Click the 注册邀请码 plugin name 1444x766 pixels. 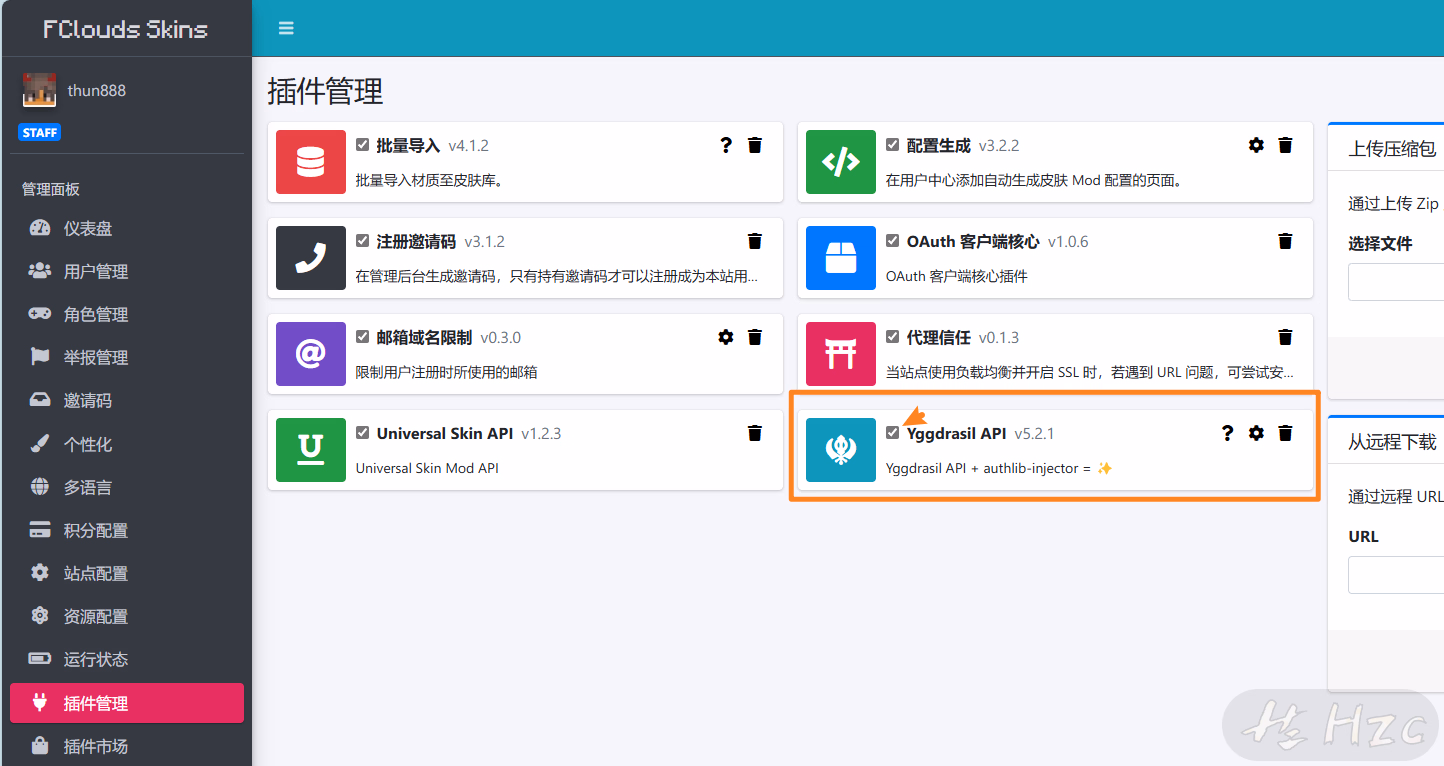click(x=416, y=241)
